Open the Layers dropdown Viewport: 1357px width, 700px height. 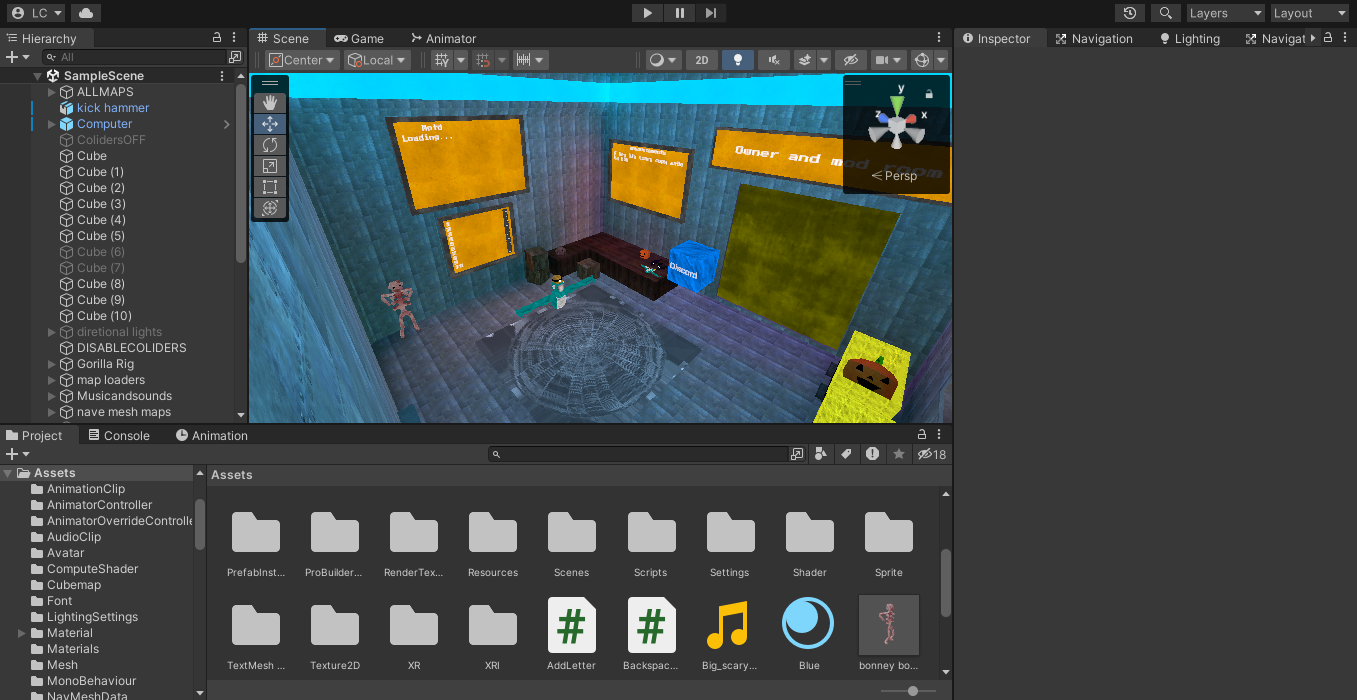pyautogui.click(x=1225, y=13)
